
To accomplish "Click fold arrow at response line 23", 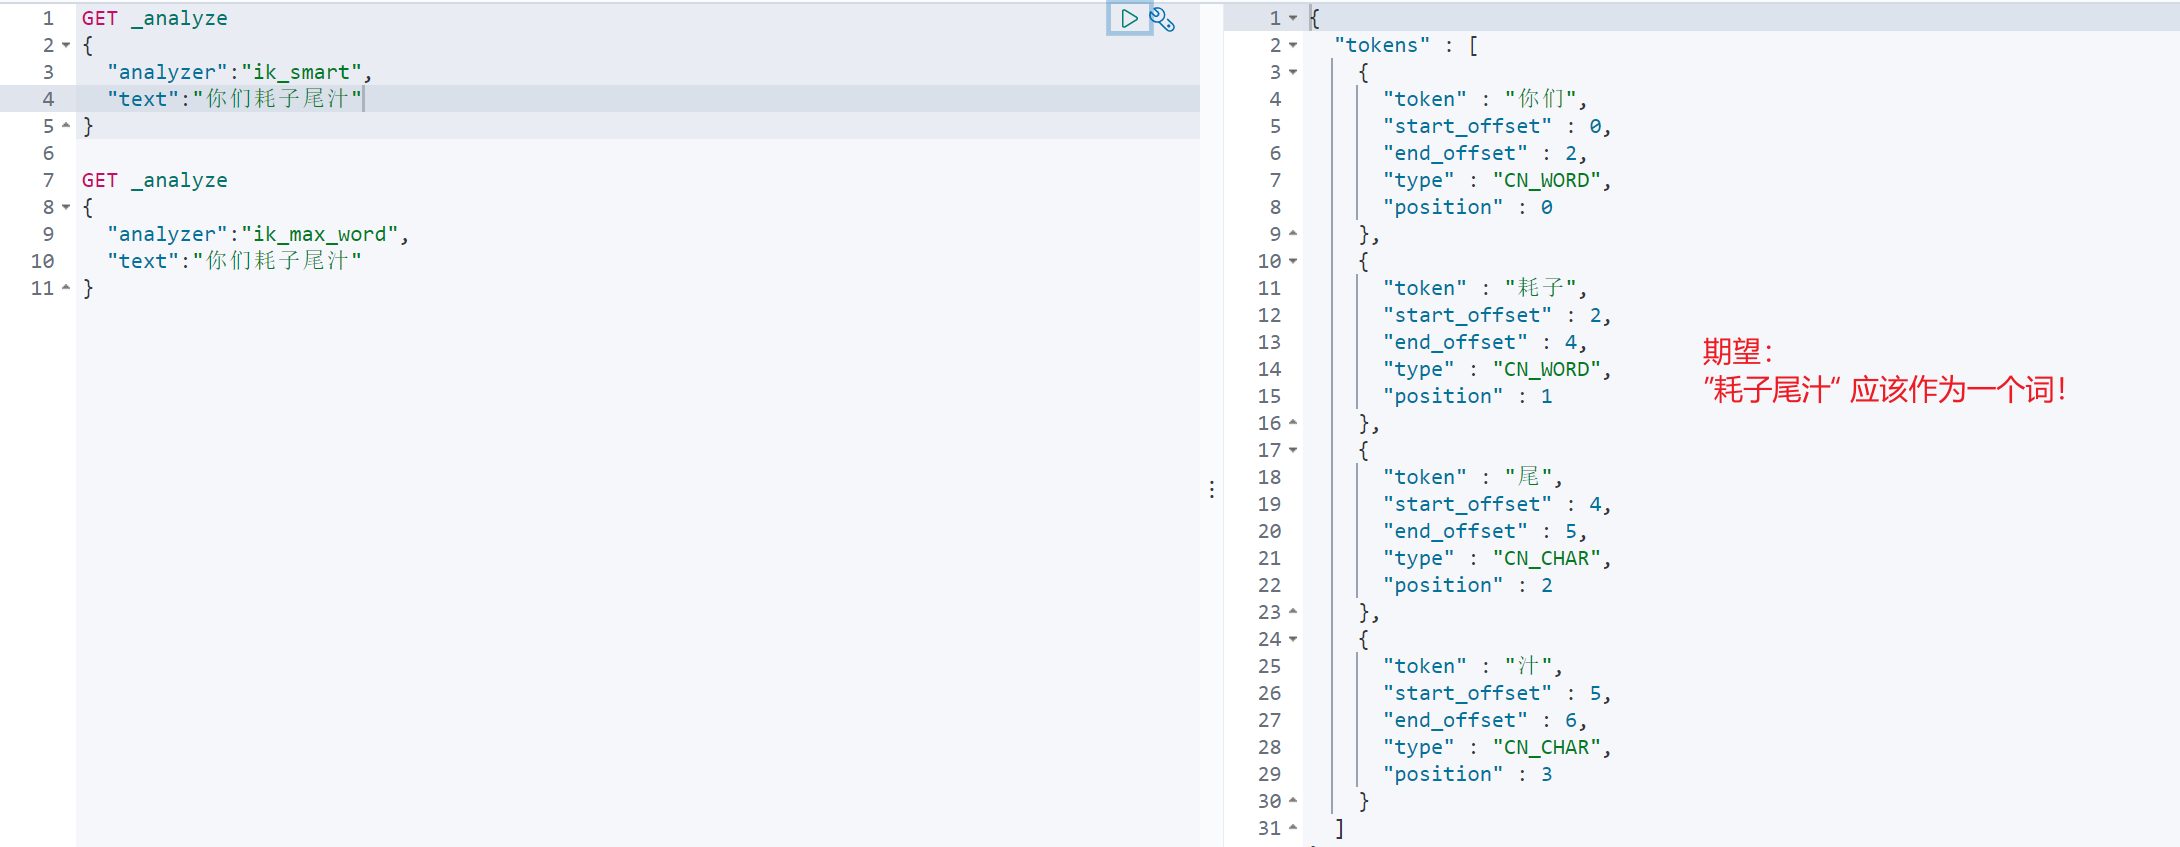I will [x=1293, y=612].
